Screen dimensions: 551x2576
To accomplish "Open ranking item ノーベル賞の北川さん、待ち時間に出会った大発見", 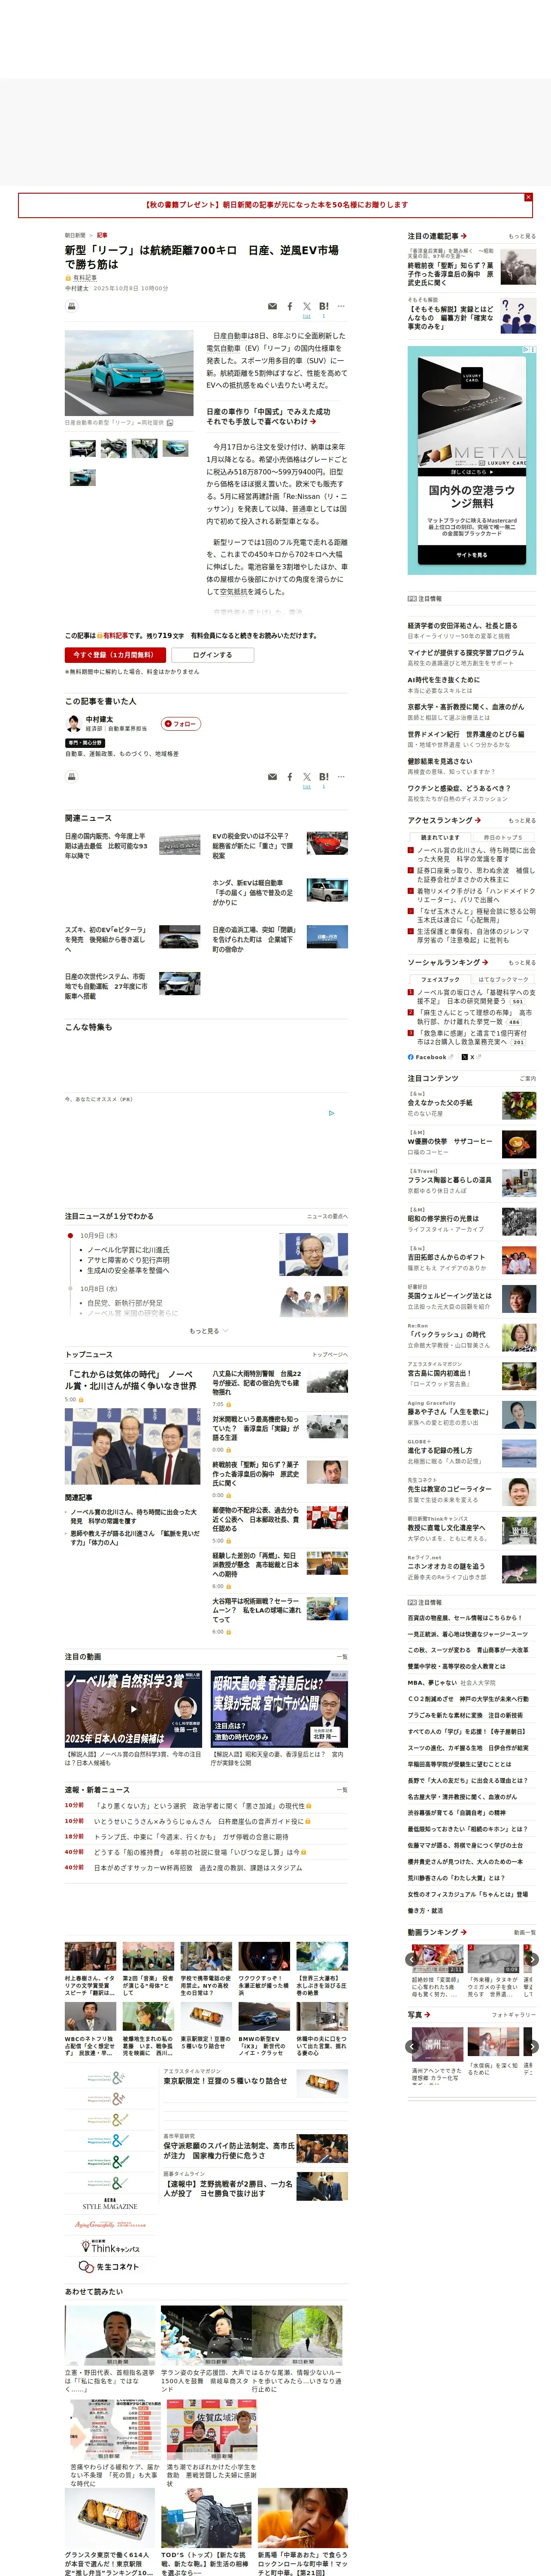I will point(476,854).
